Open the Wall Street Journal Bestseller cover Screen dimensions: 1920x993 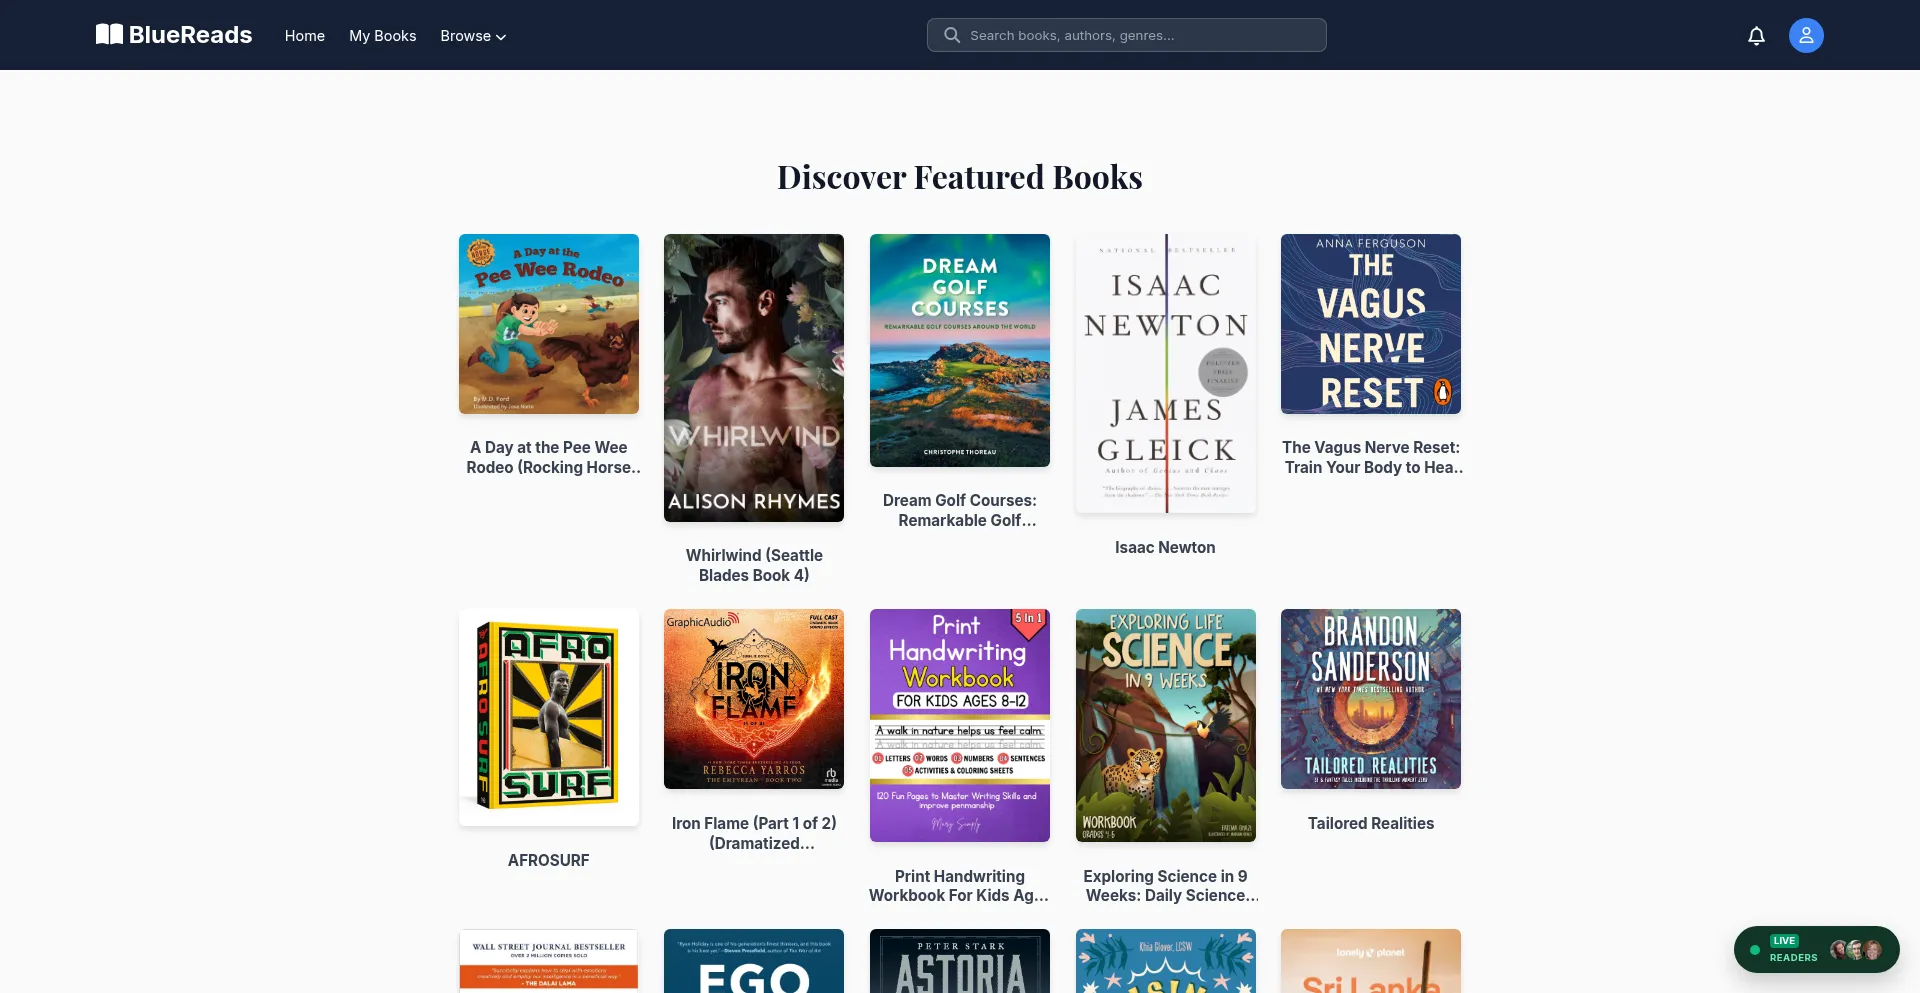(x=549, y=961)
